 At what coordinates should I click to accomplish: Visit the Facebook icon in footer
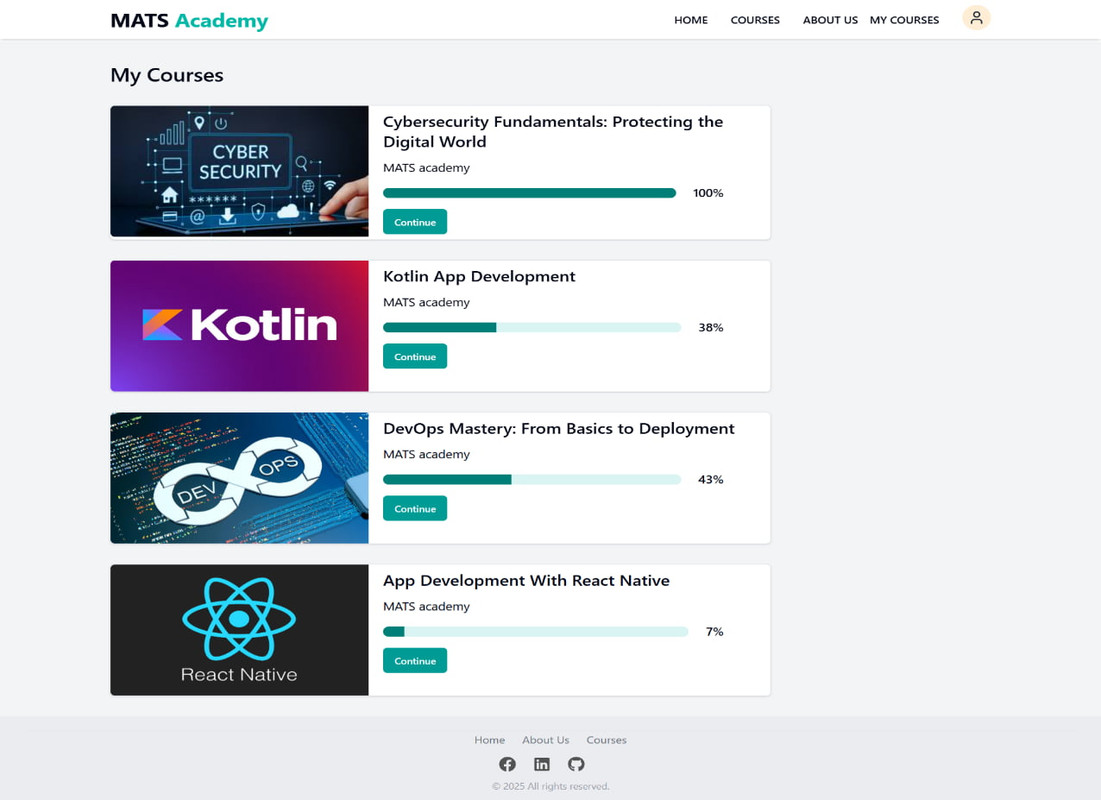(507, 764)
